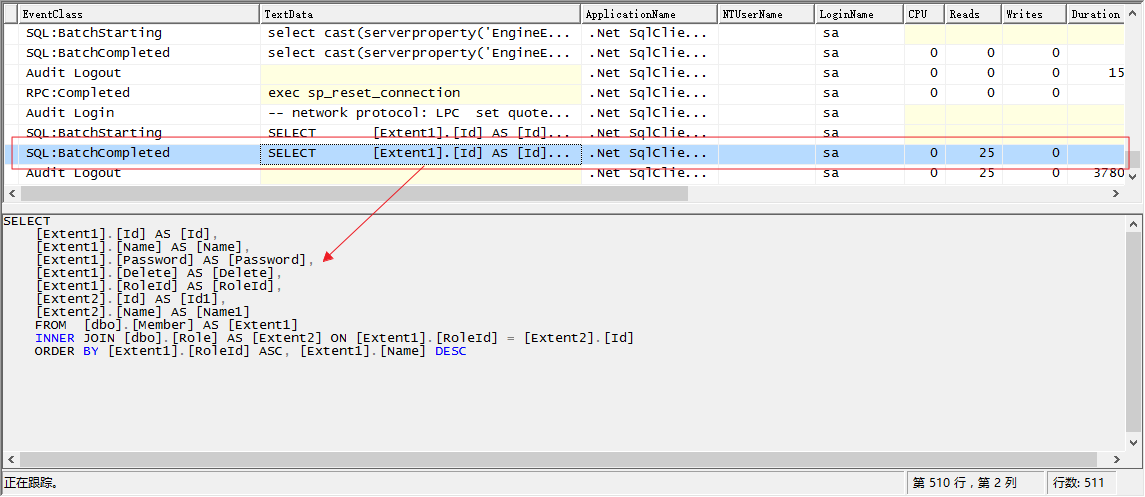This screenshot has height=497, width=1145.
Task: Click Duration value 3780 cell
Action: (1095, 173)
